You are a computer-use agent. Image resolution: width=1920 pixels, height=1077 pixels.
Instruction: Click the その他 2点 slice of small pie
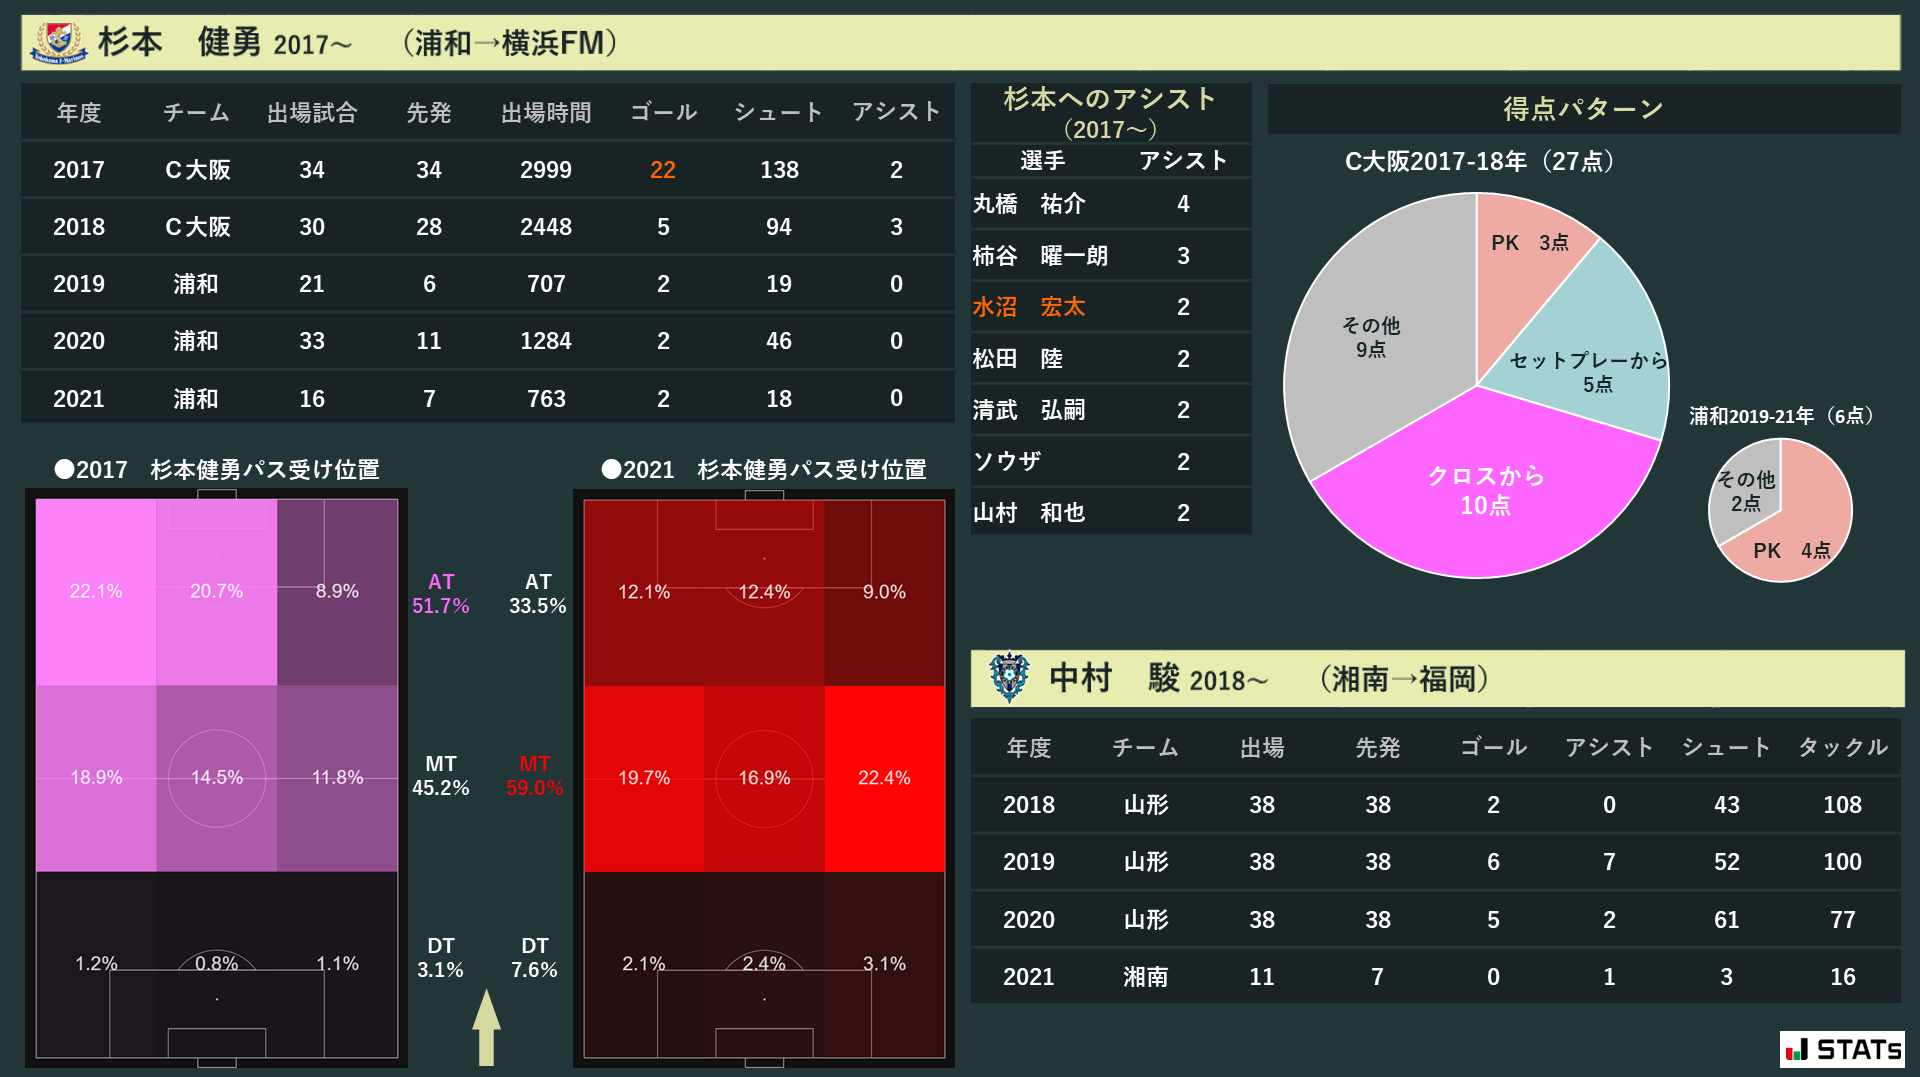pyautogui.click(x=1746, y=491)
